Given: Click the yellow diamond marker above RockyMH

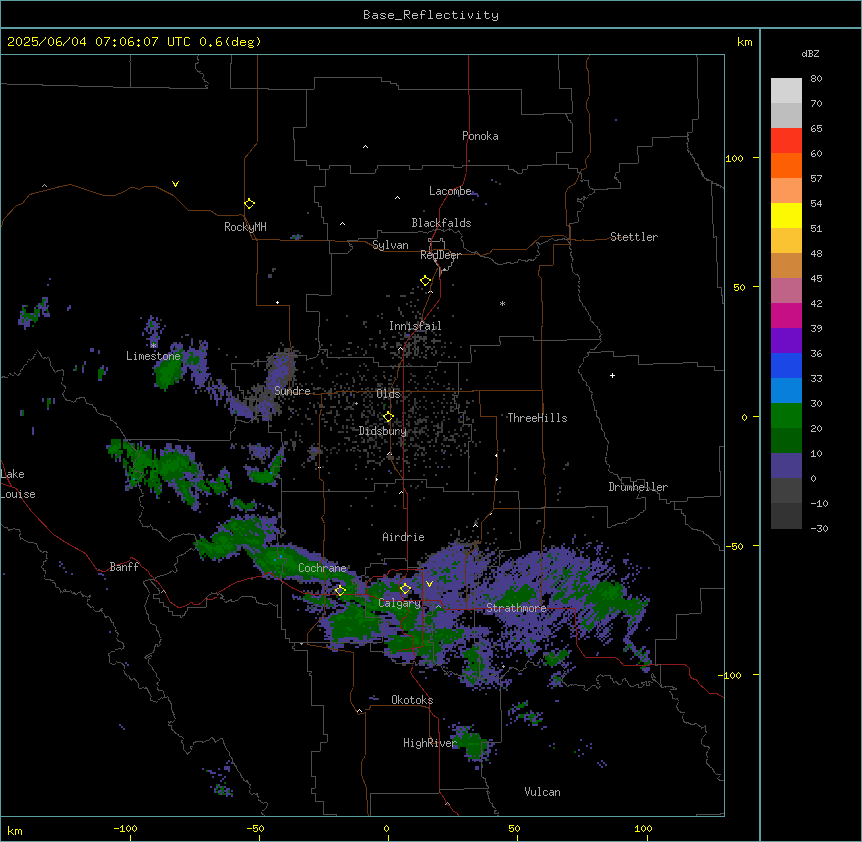Looking at the screenshot, I should [x=250, y=204].
